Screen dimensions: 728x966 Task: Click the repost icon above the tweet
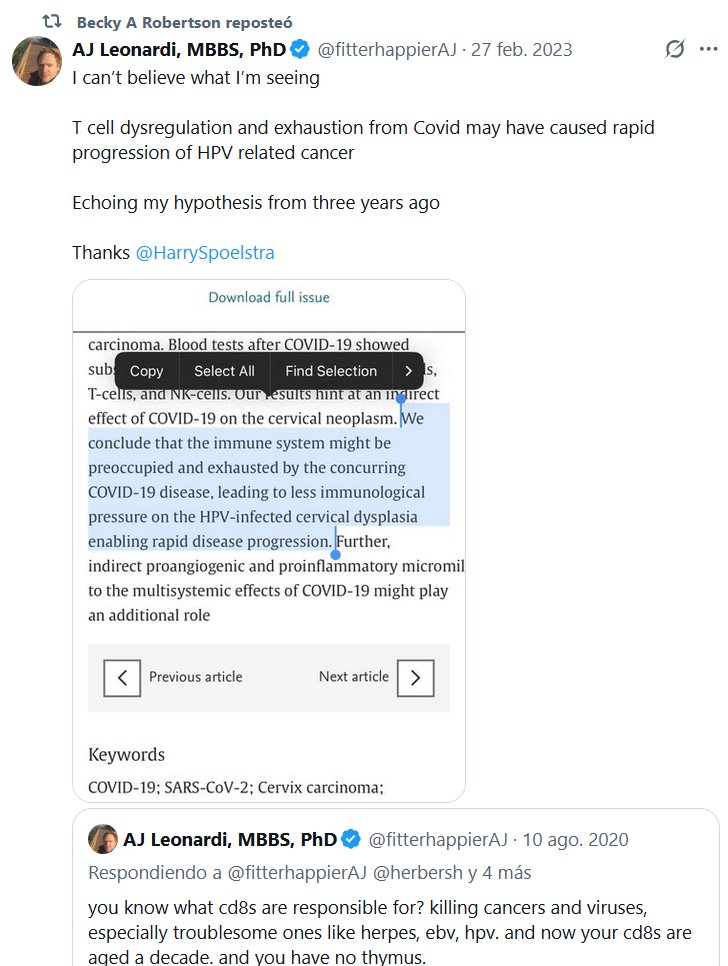pos(51,22)
